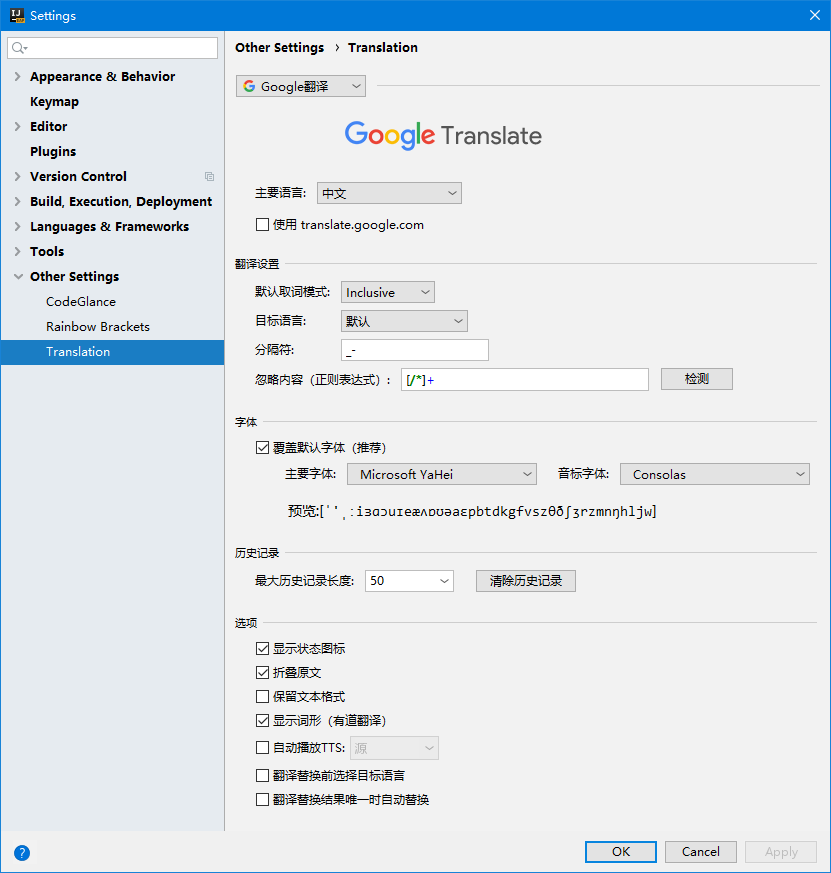831x873 pixels.
Task: Open the Google翻译 engine dropdown
Action: (x=301, y=86)
